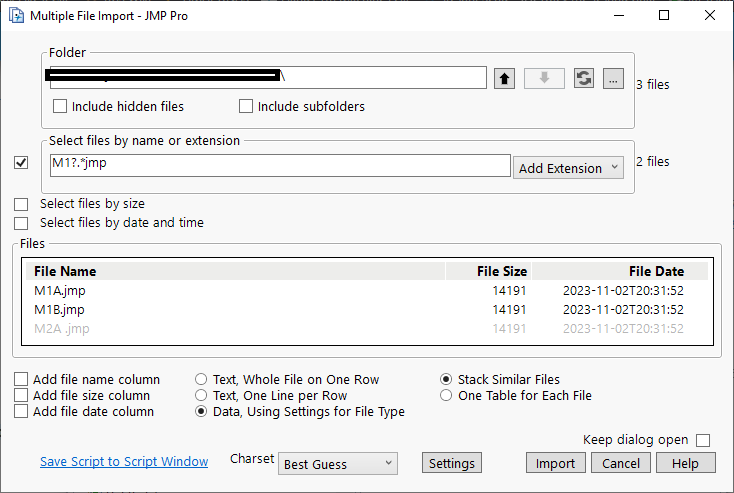Enable Include hidden files checkbox
Image resolution: width=734 pixels, height=493 pixels.
(x=61, y=106)
